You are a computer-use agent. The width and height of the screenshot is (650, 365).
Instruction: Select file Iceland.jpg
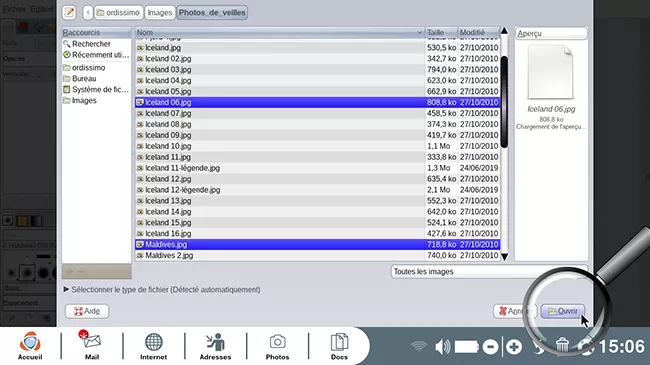pyautogui.click(x=318, y=48)
